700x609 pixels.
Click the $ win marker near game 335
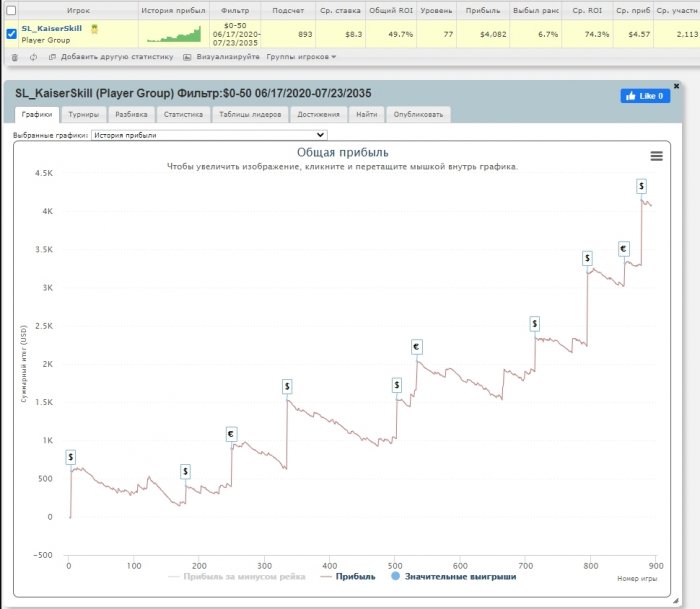click(x=287, y=386)
